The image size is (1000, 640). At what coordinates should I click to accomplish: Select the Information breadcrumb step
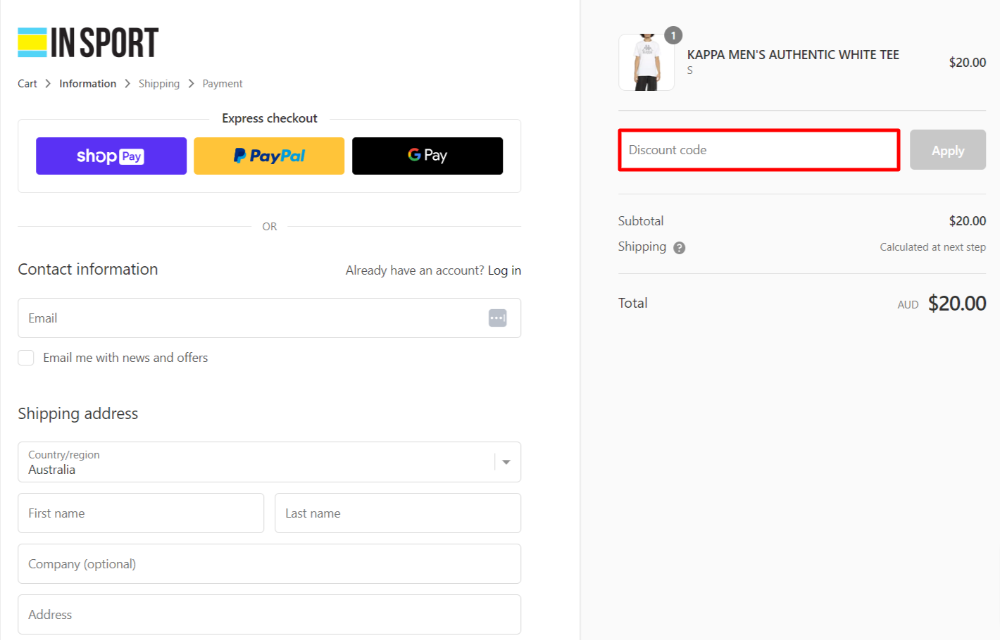pyautogui.click(x=87, y=84)
